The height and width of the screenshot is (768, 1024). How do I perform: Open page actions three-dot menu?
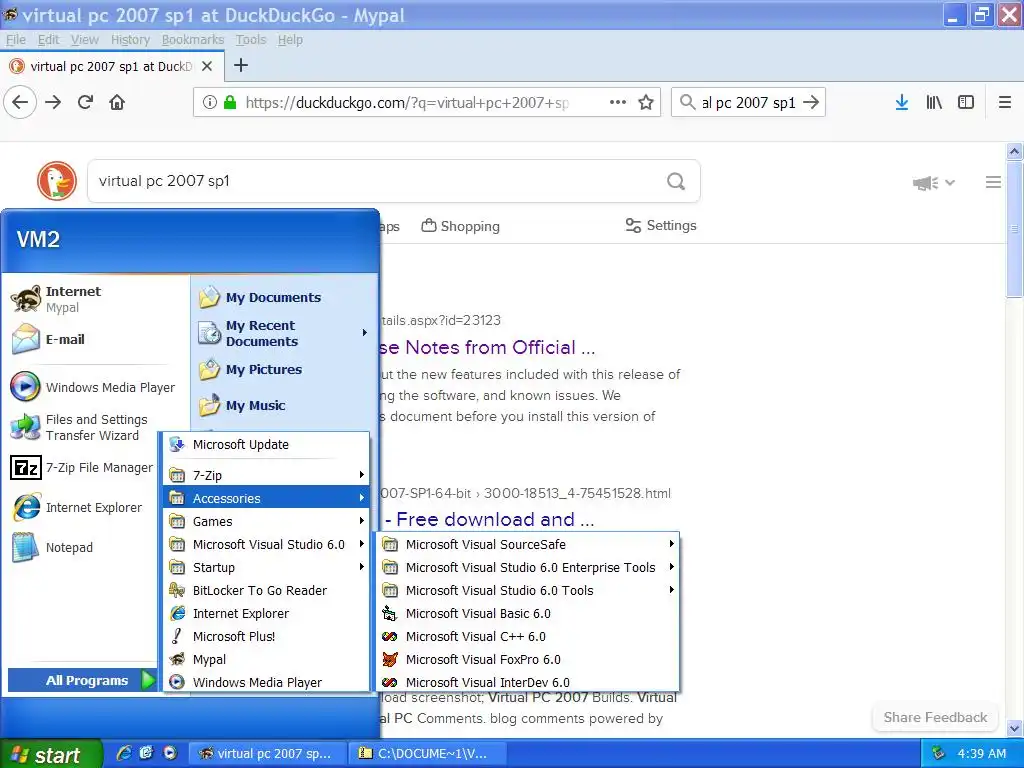618,102
